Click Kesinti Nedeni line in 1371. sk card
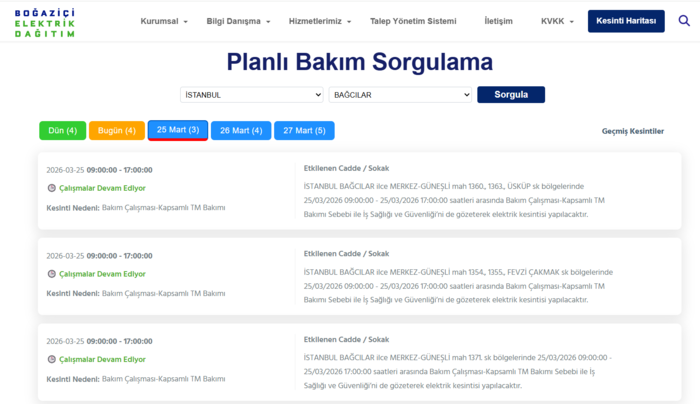 [x=136, y=379]
